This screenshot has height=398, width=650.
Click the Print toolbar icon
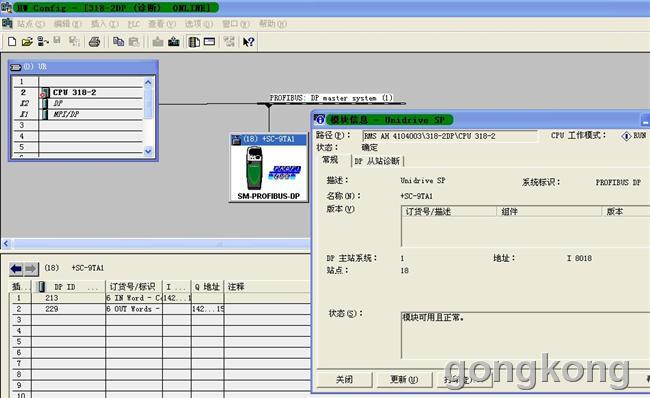(x=95, y=42)
